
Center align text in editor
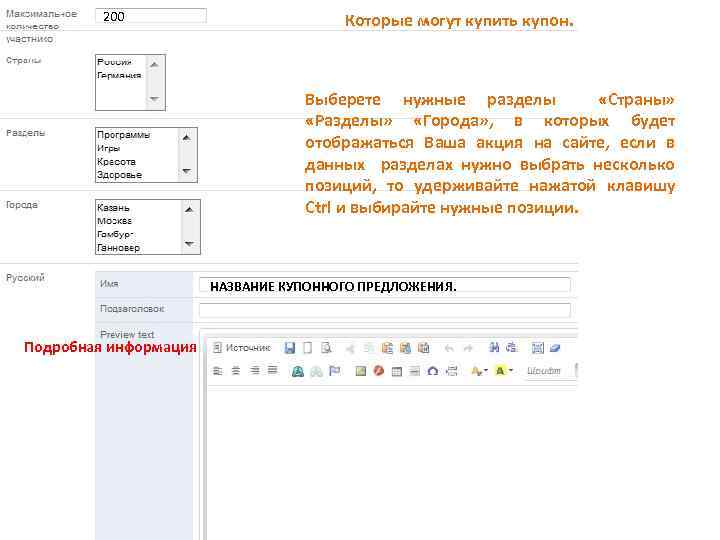tap(236, 371)
